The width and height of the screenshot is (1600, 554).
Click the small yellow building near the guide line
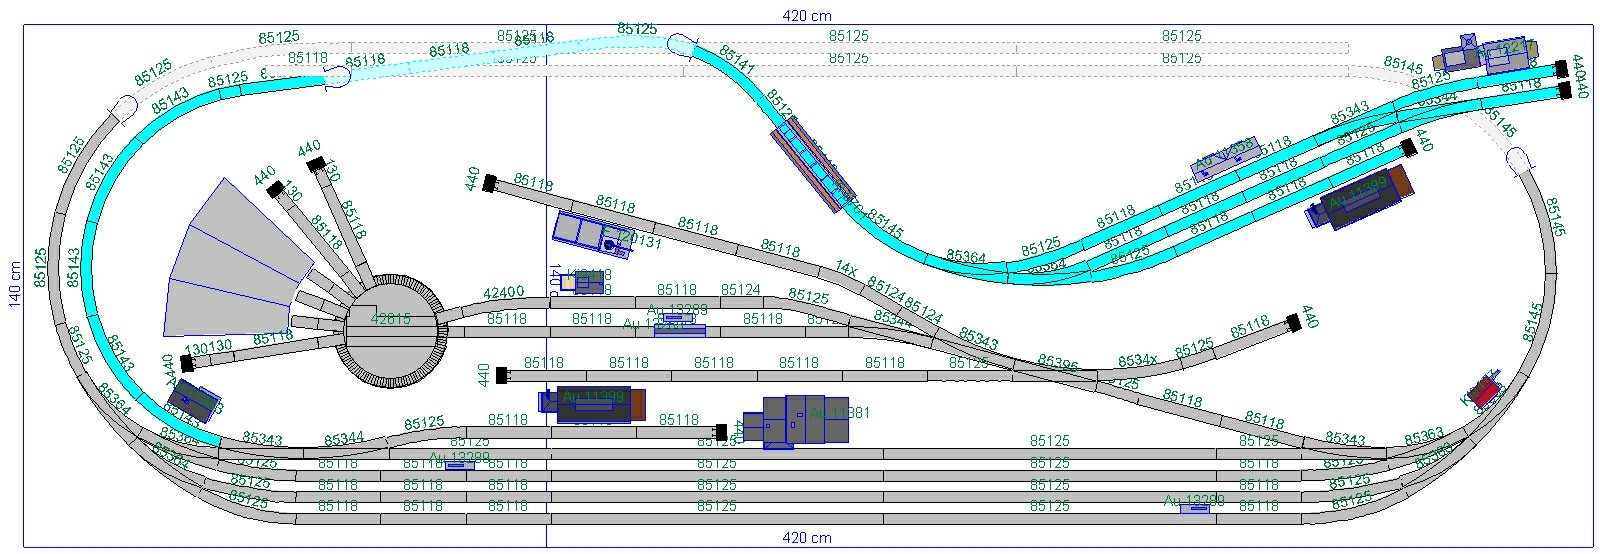(x=568, y=282)
